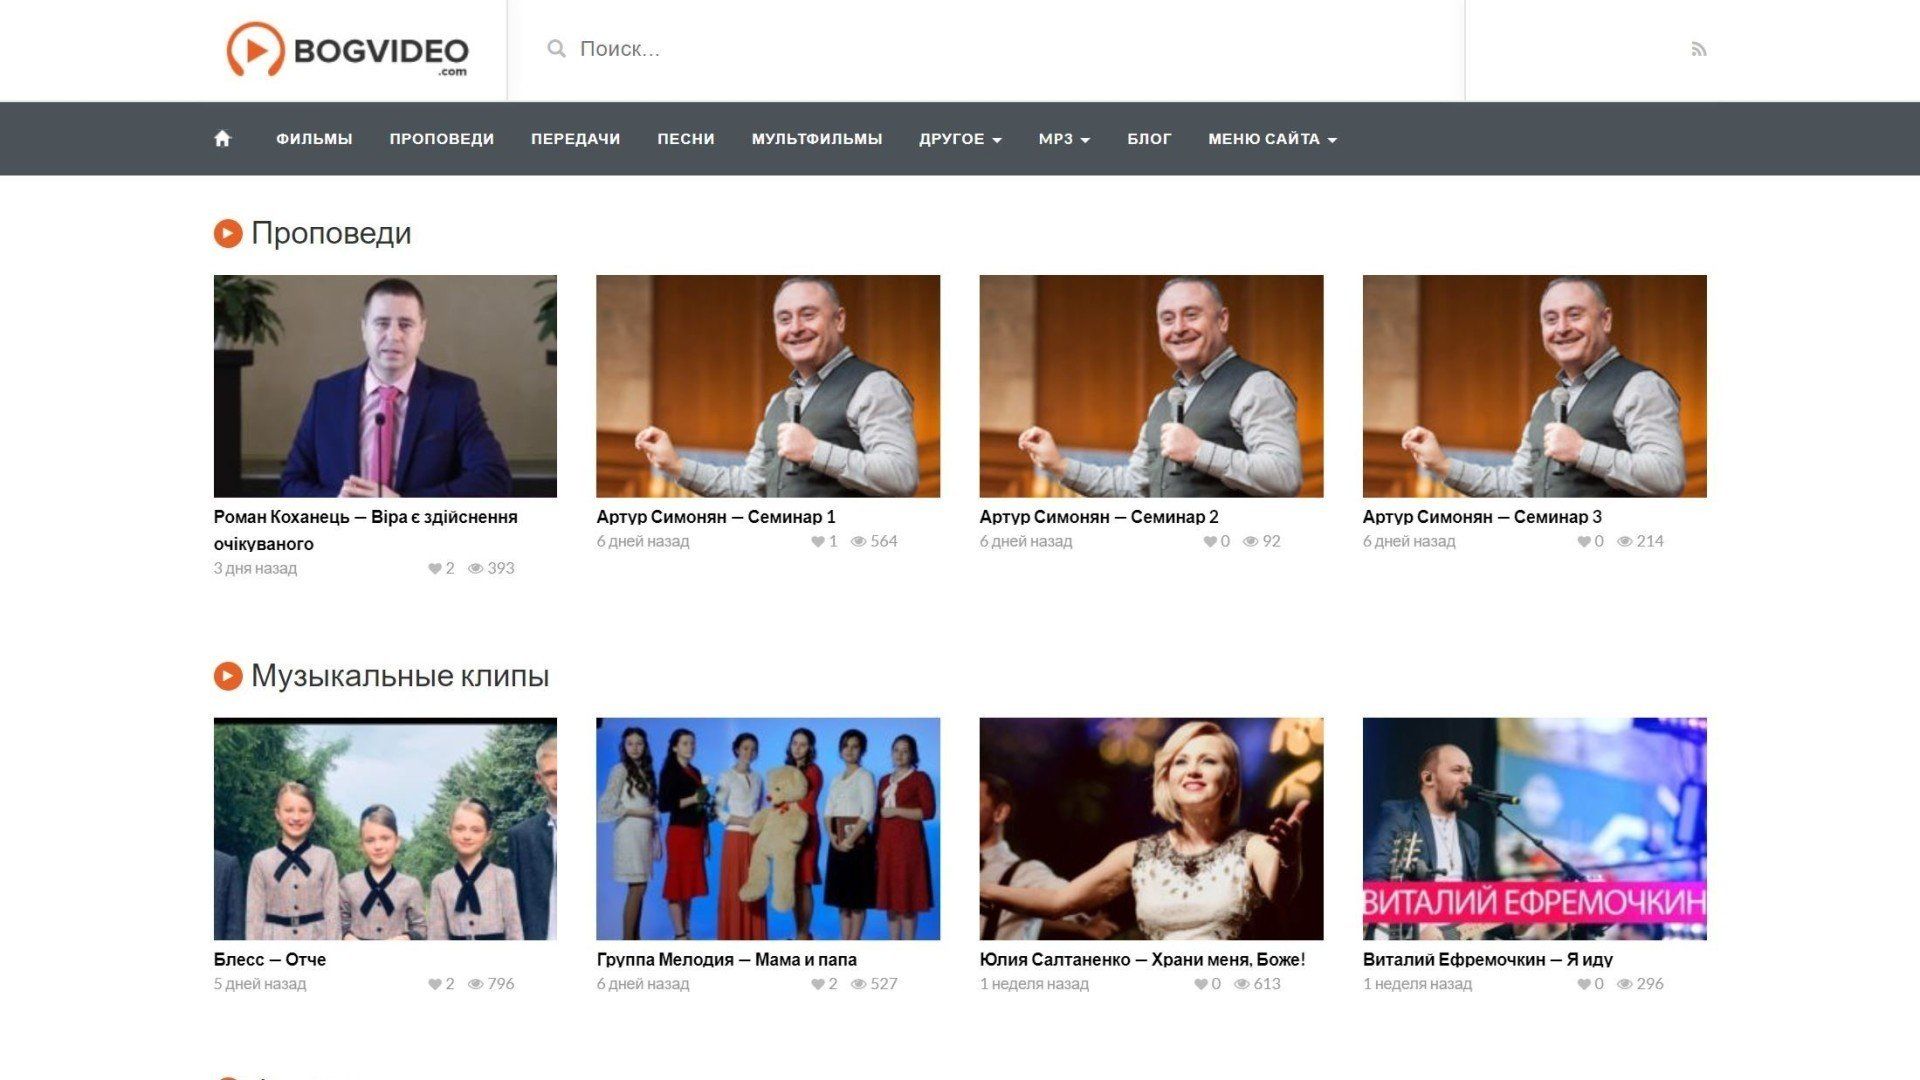Open Группа Мелодия video thumbnail
The width and height of the screenshot is (1920, 1080).
tap(768, 829)
